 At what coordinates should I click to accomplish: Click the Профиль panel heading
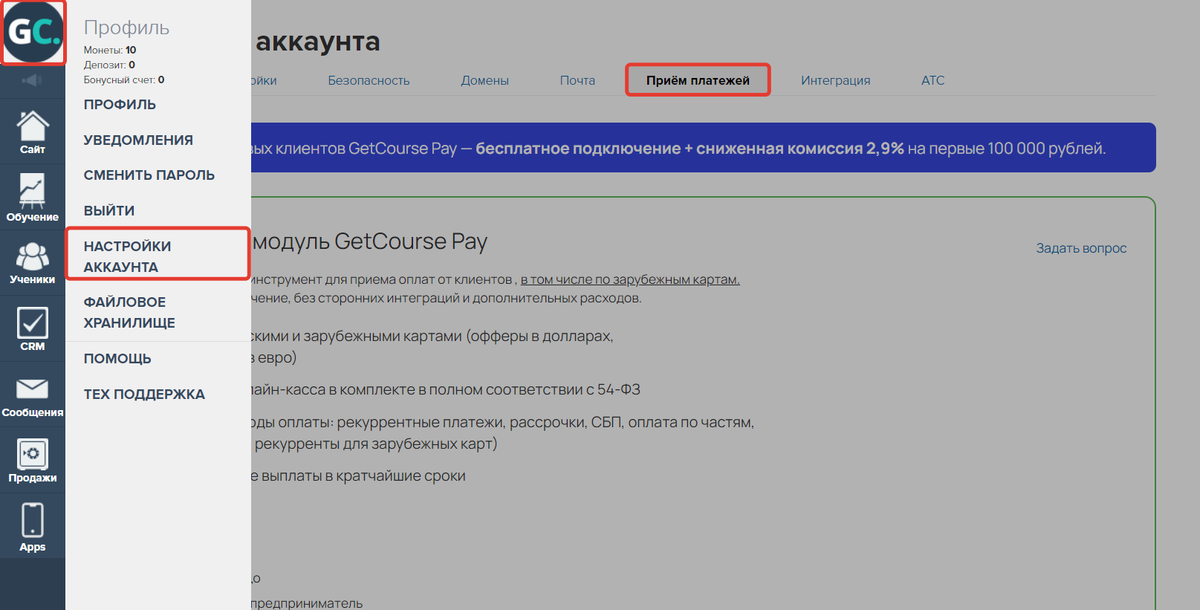tap(127, 27)
